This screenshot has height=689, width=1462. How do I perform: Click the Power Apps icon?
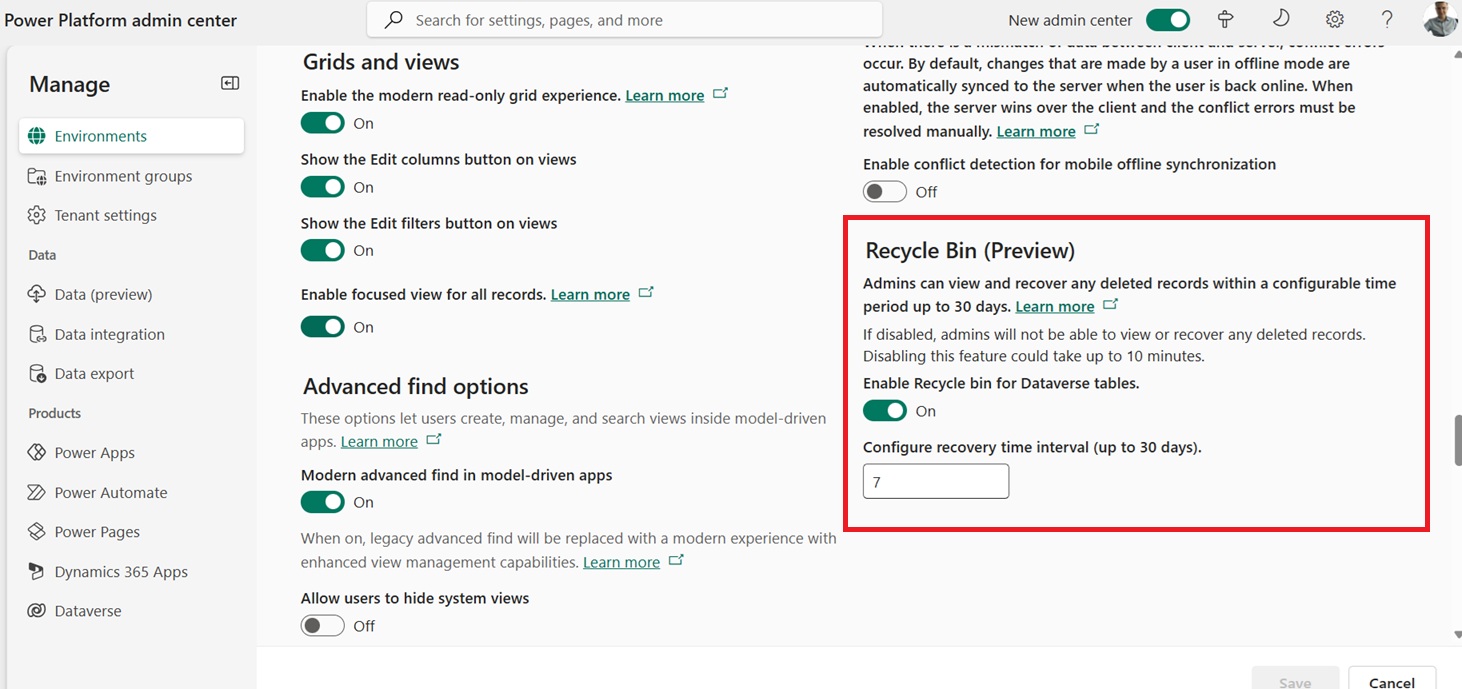(37, 453)
